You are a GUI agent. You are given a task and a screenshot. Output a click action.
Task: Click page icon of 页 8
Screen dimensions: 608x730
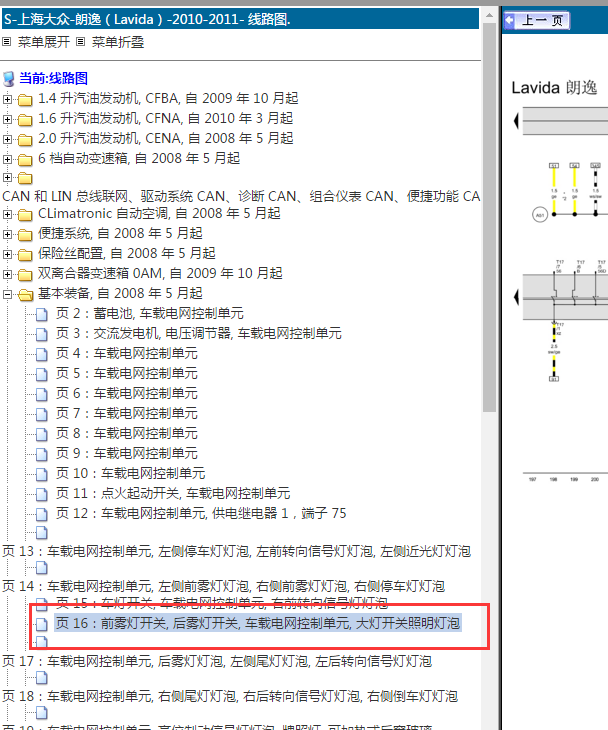pyautogui.click(x=42, y=434)
